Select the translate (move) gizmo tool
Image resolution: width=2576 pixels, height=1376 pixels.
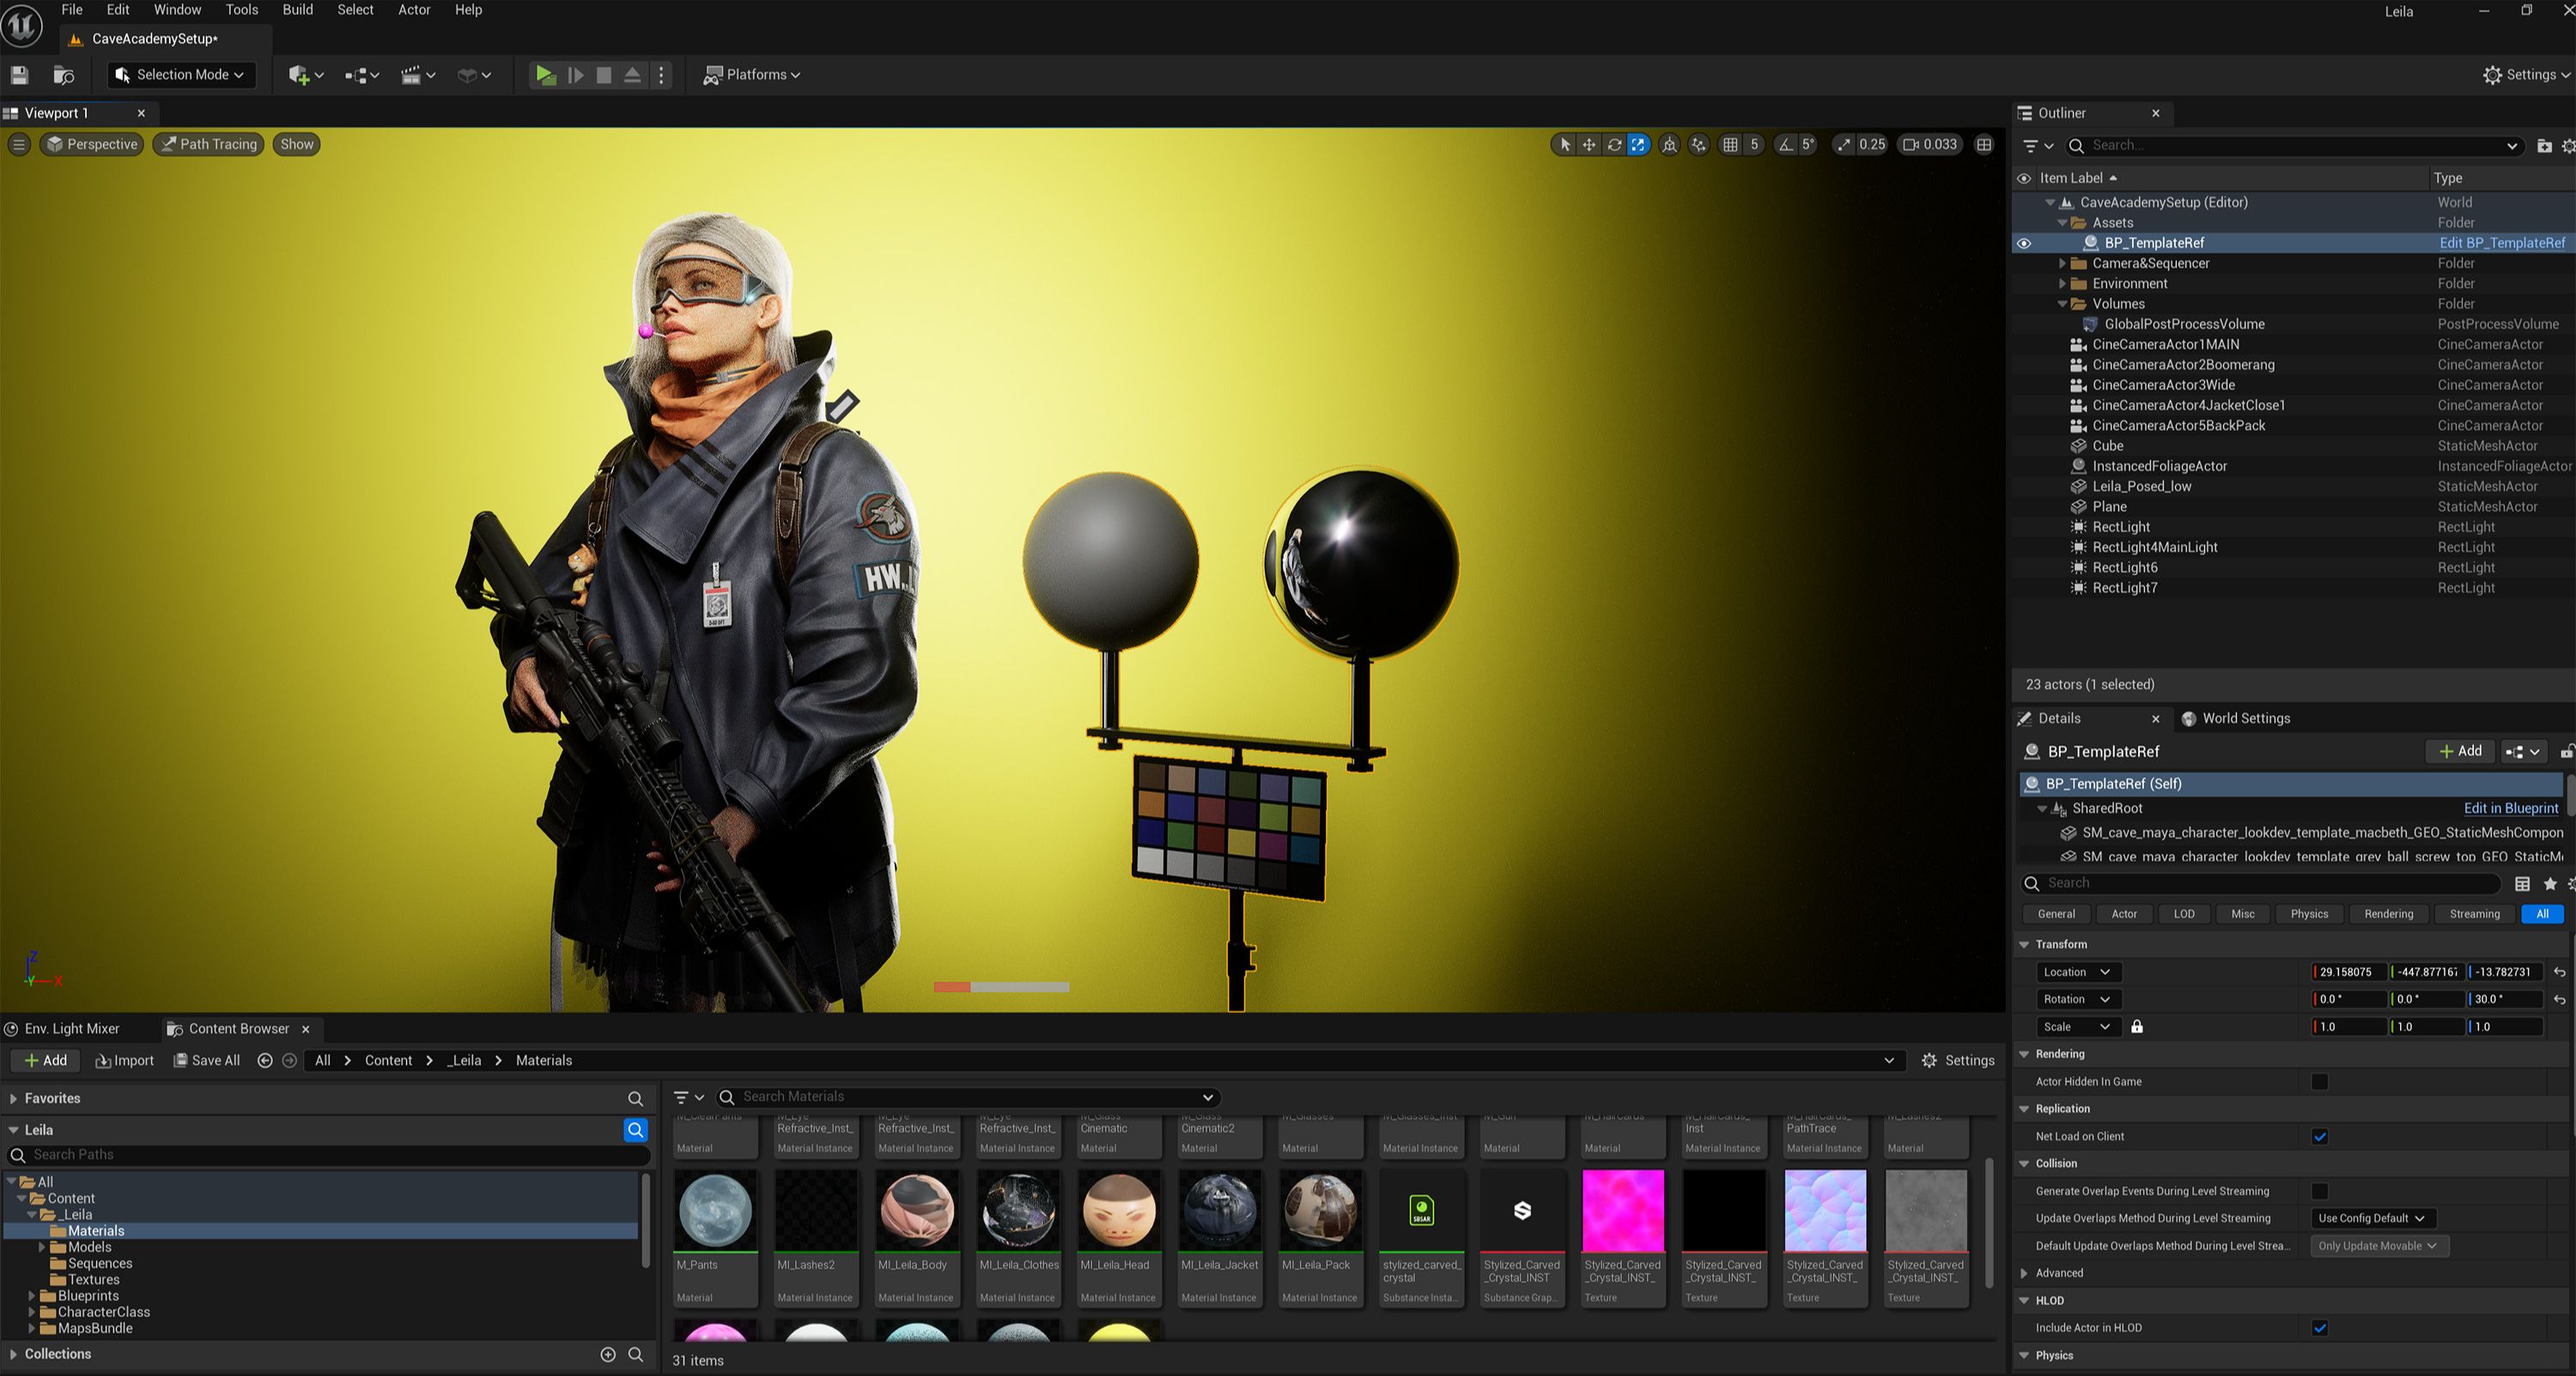point(1589,145)
